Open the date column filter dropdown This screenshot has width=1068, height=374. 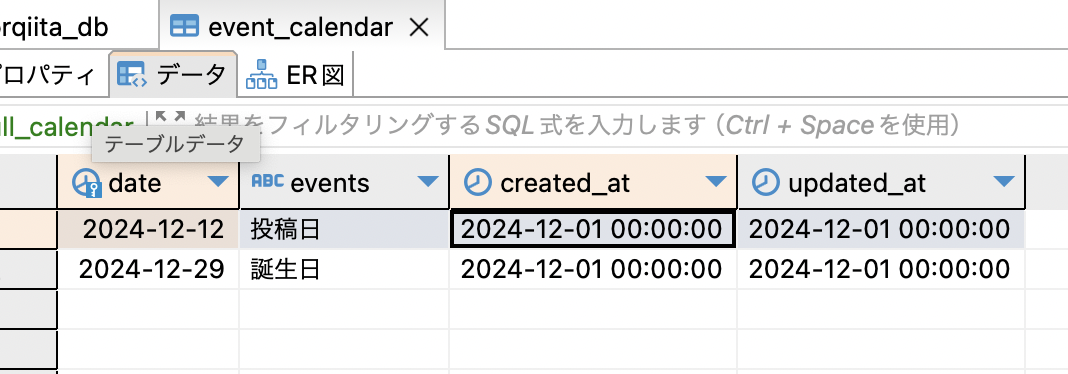[218, 181]
